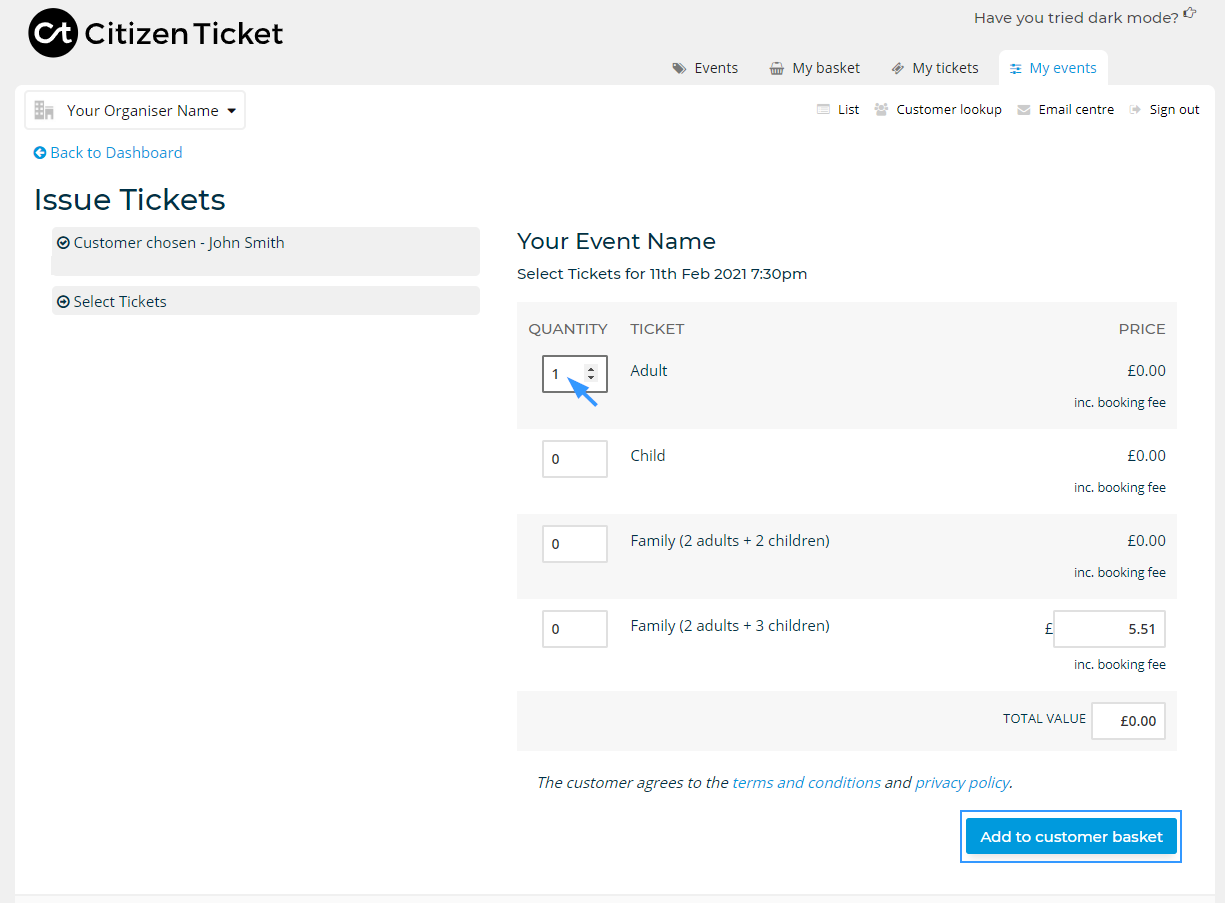The image size is (1225, 903).
Task: Click the basket icon beside My basket
Action: [777, 67]
